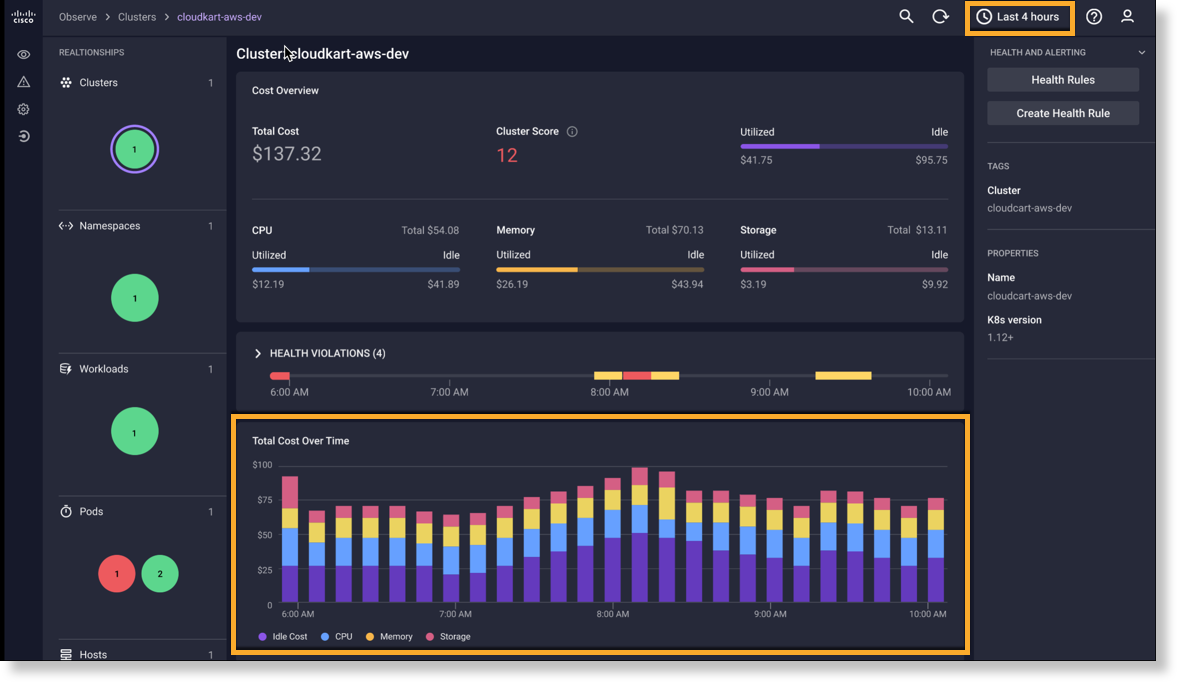Select the green Clusters health circle

pyautogui.click(x=134, y=149)
